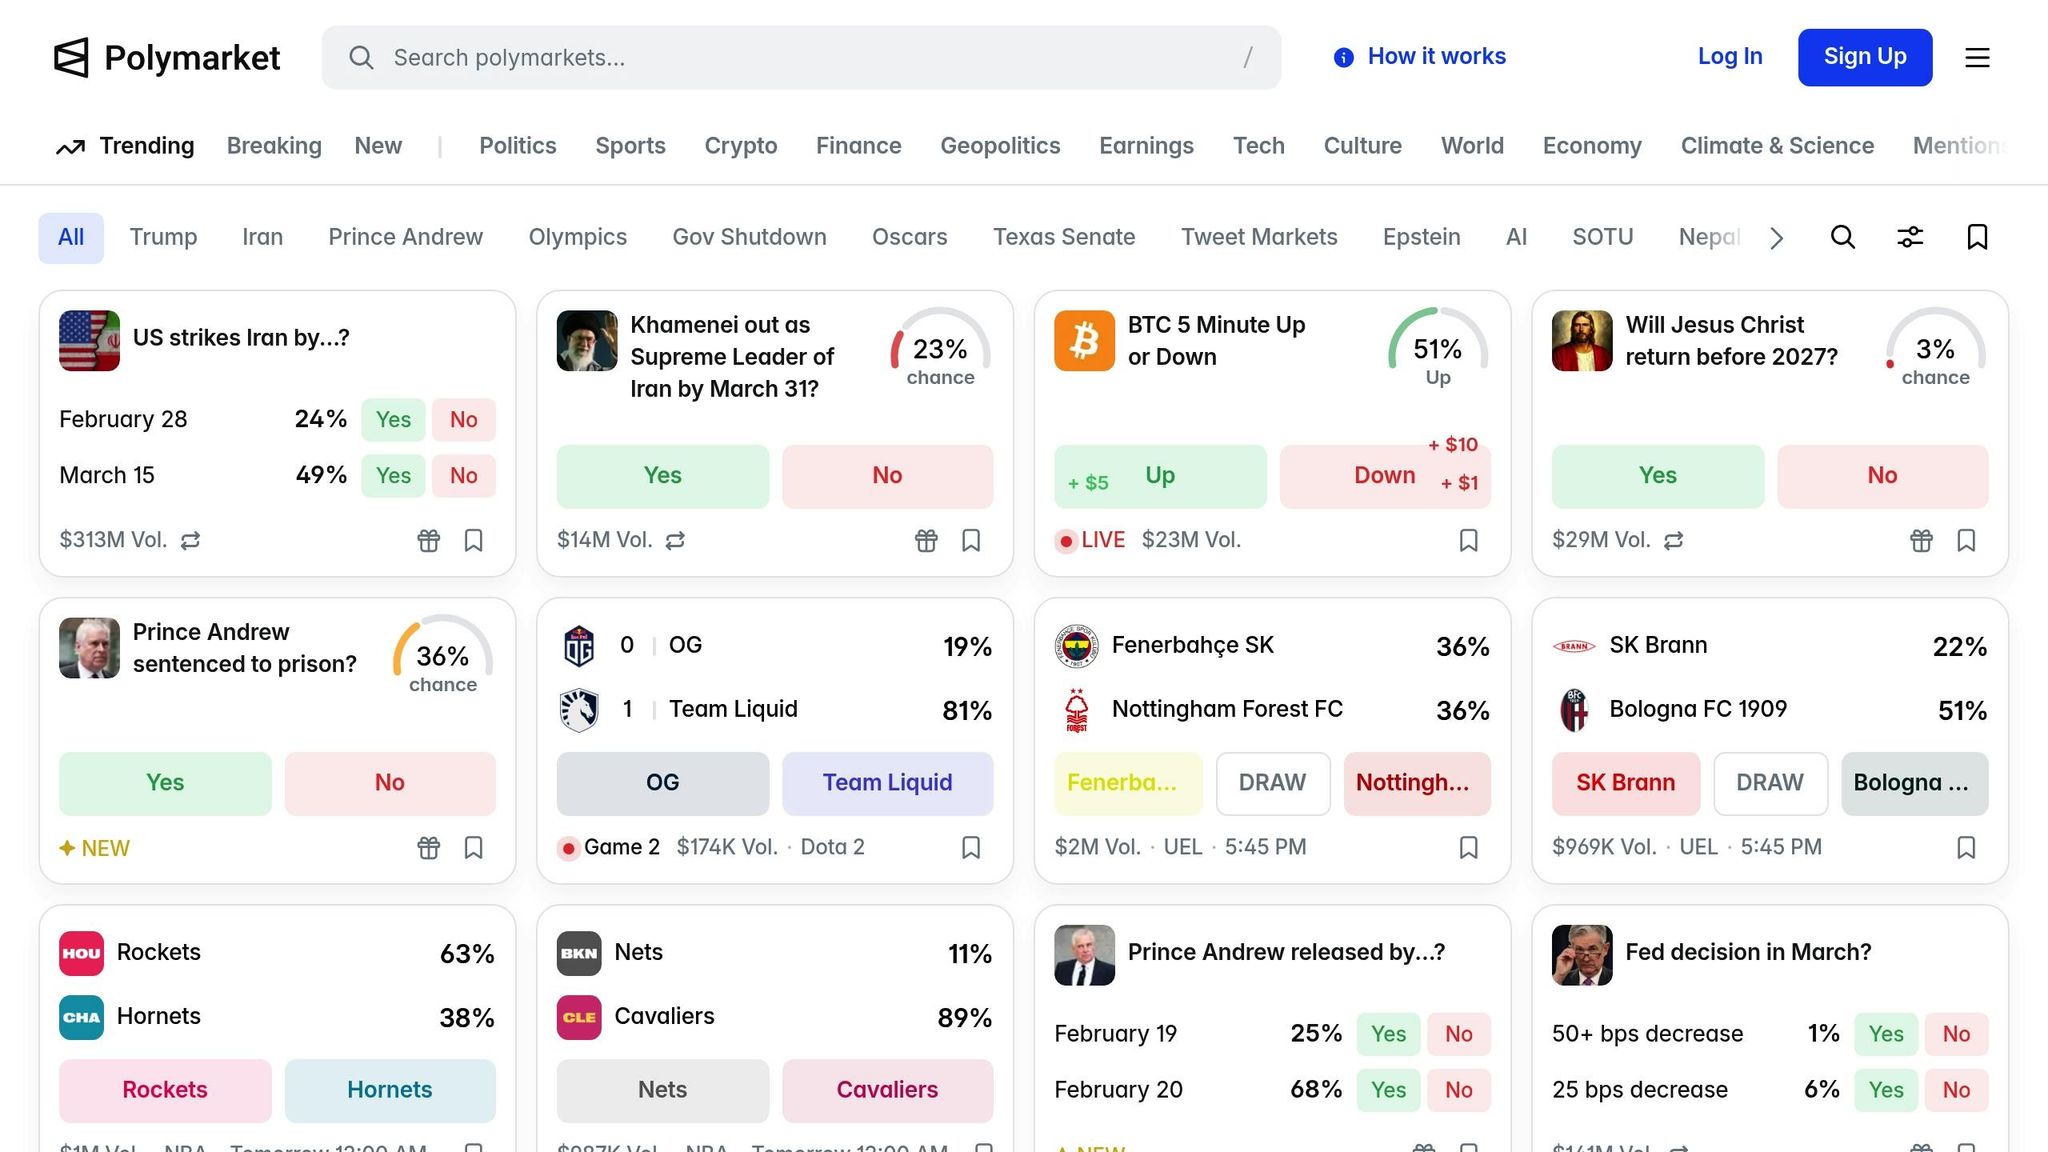Open the filter sliders icon
Viewport: 2048px width, 1152px height.
(1910, 237)
